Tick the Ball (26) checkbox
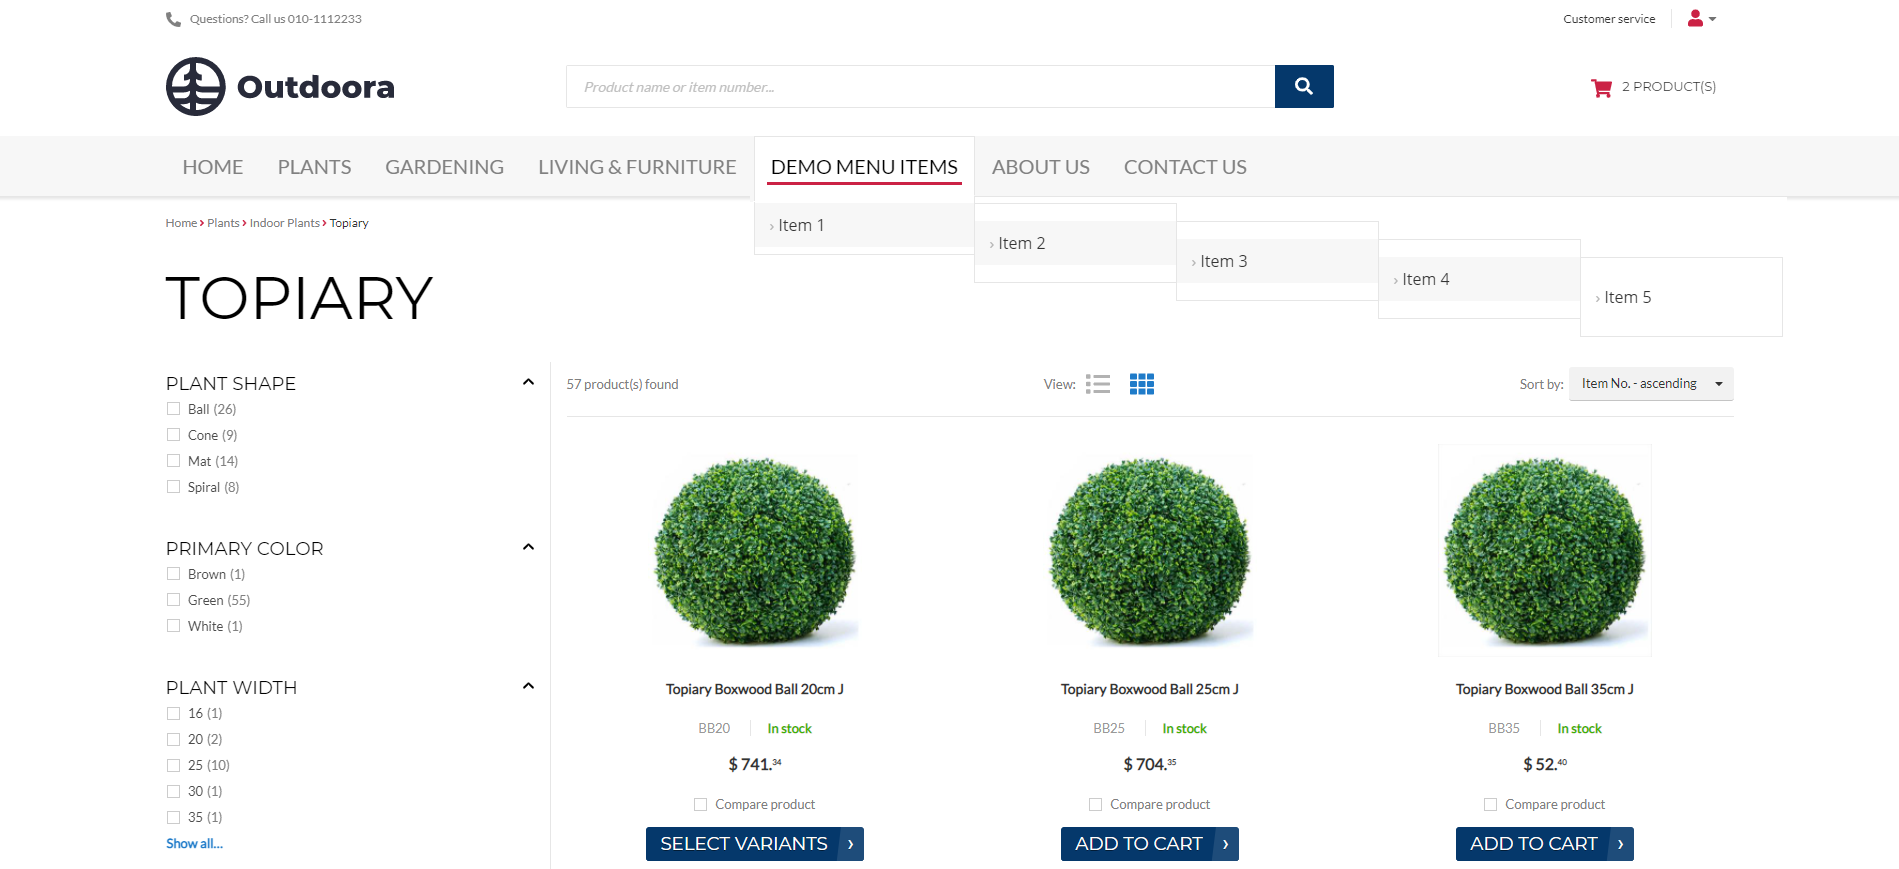This screenshot has height=869, width=1899. [173, 409]
